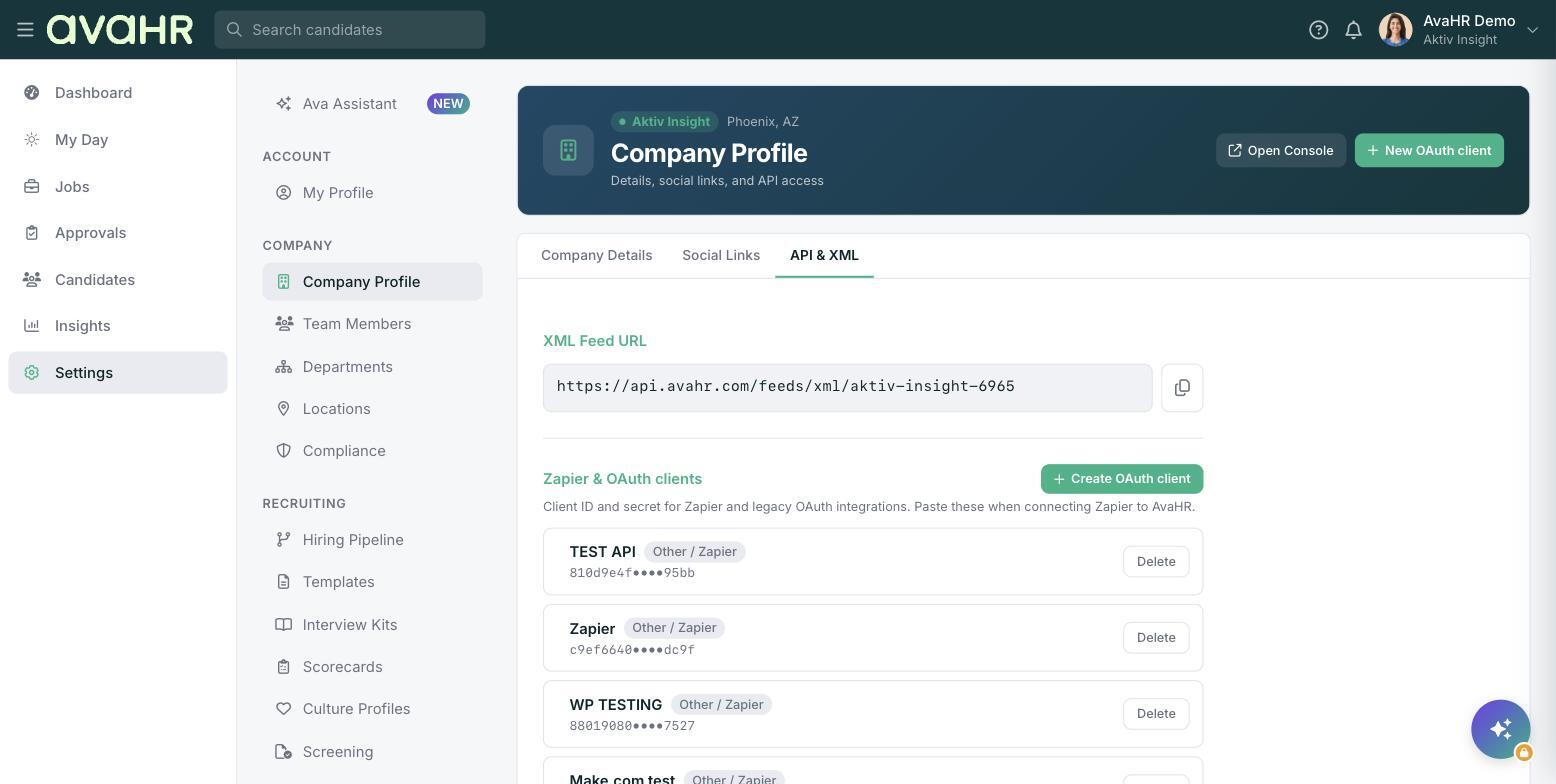The height and width of the screenshot is (784, 1556).
Task: Delete the TEST API client
Action: pos(1156,562)
